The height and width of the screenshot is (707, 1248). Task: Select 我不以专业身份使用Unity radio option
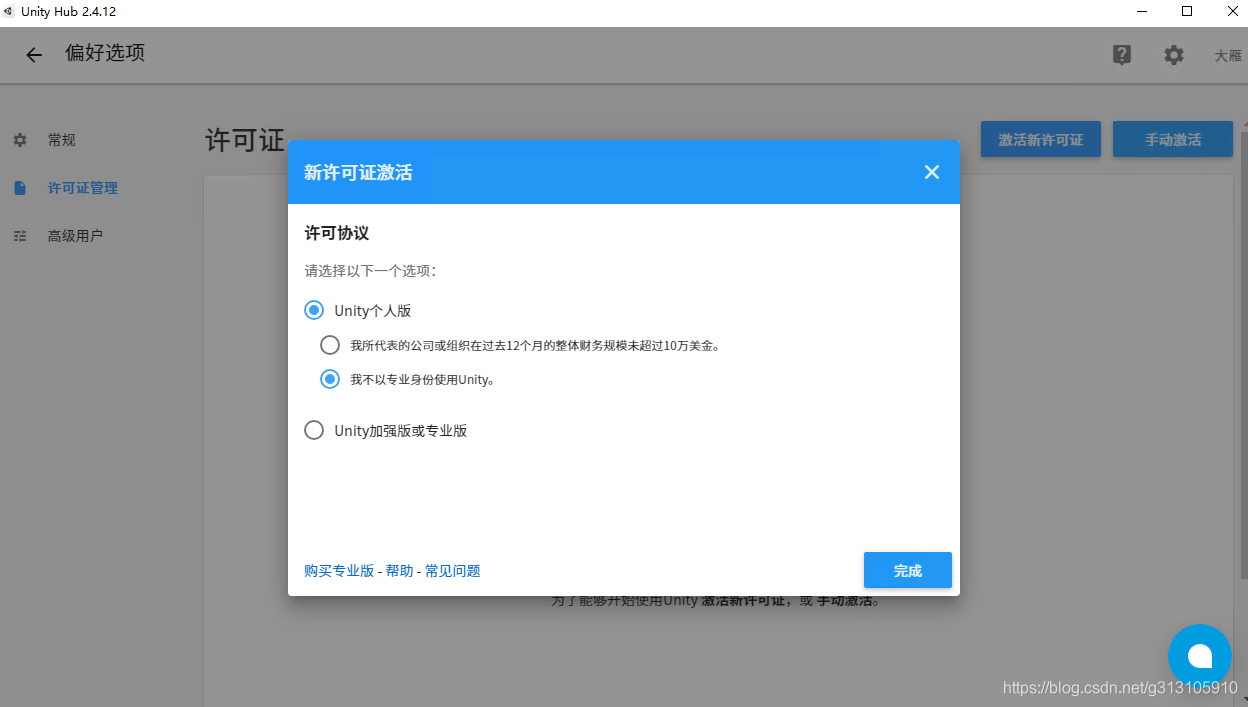330,379
